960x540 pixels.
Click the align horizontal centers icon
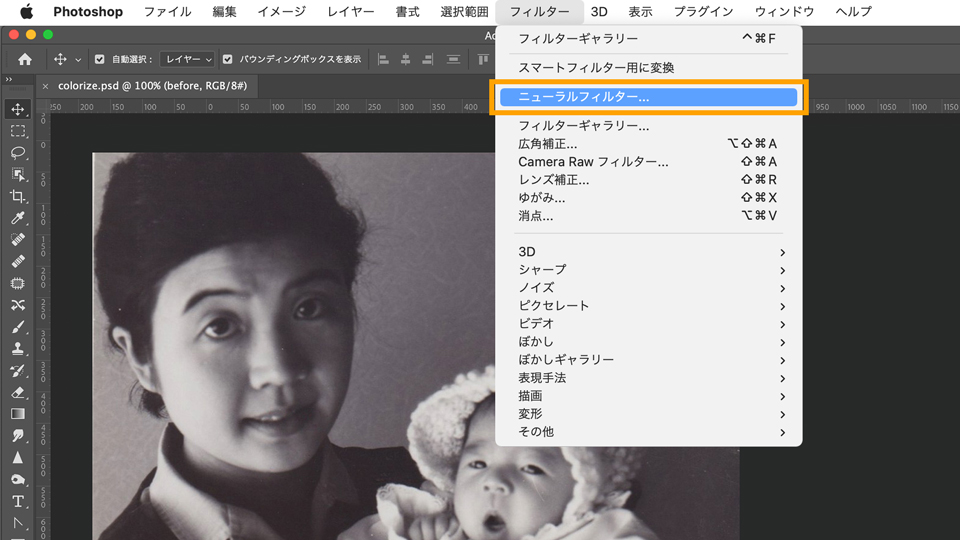tap(405, 59)
